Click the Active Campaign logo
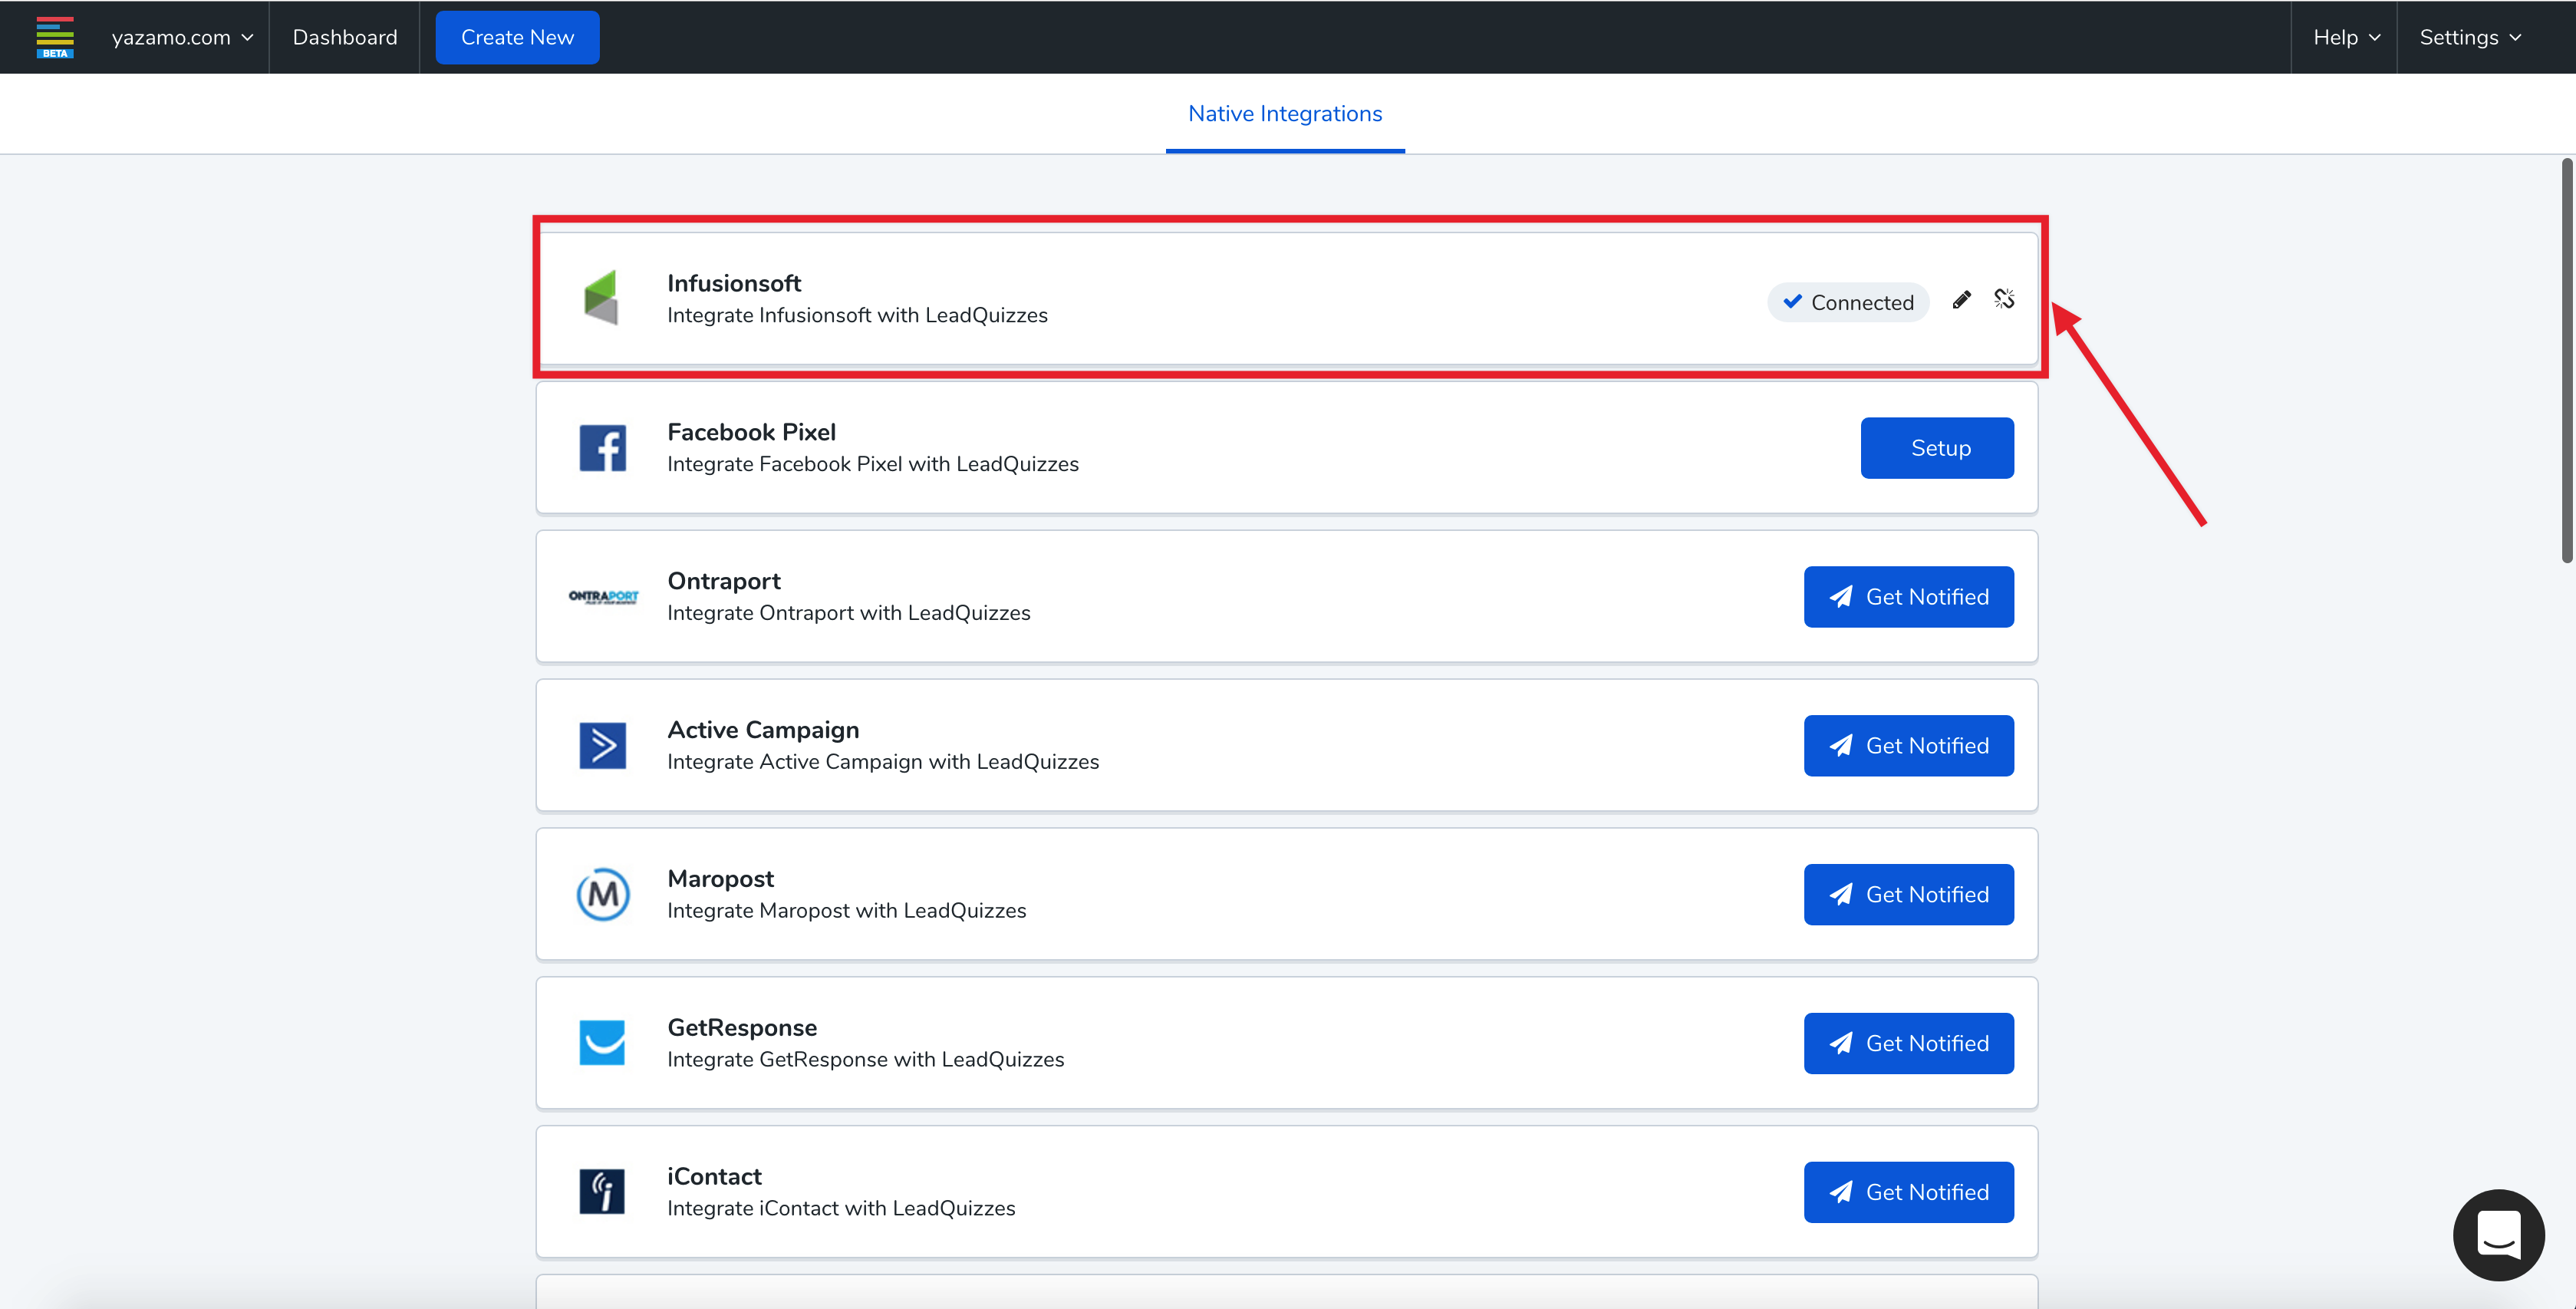The width and height of the screenshot is (2576, 1309). pyautogui.click(x=603, y=746)
